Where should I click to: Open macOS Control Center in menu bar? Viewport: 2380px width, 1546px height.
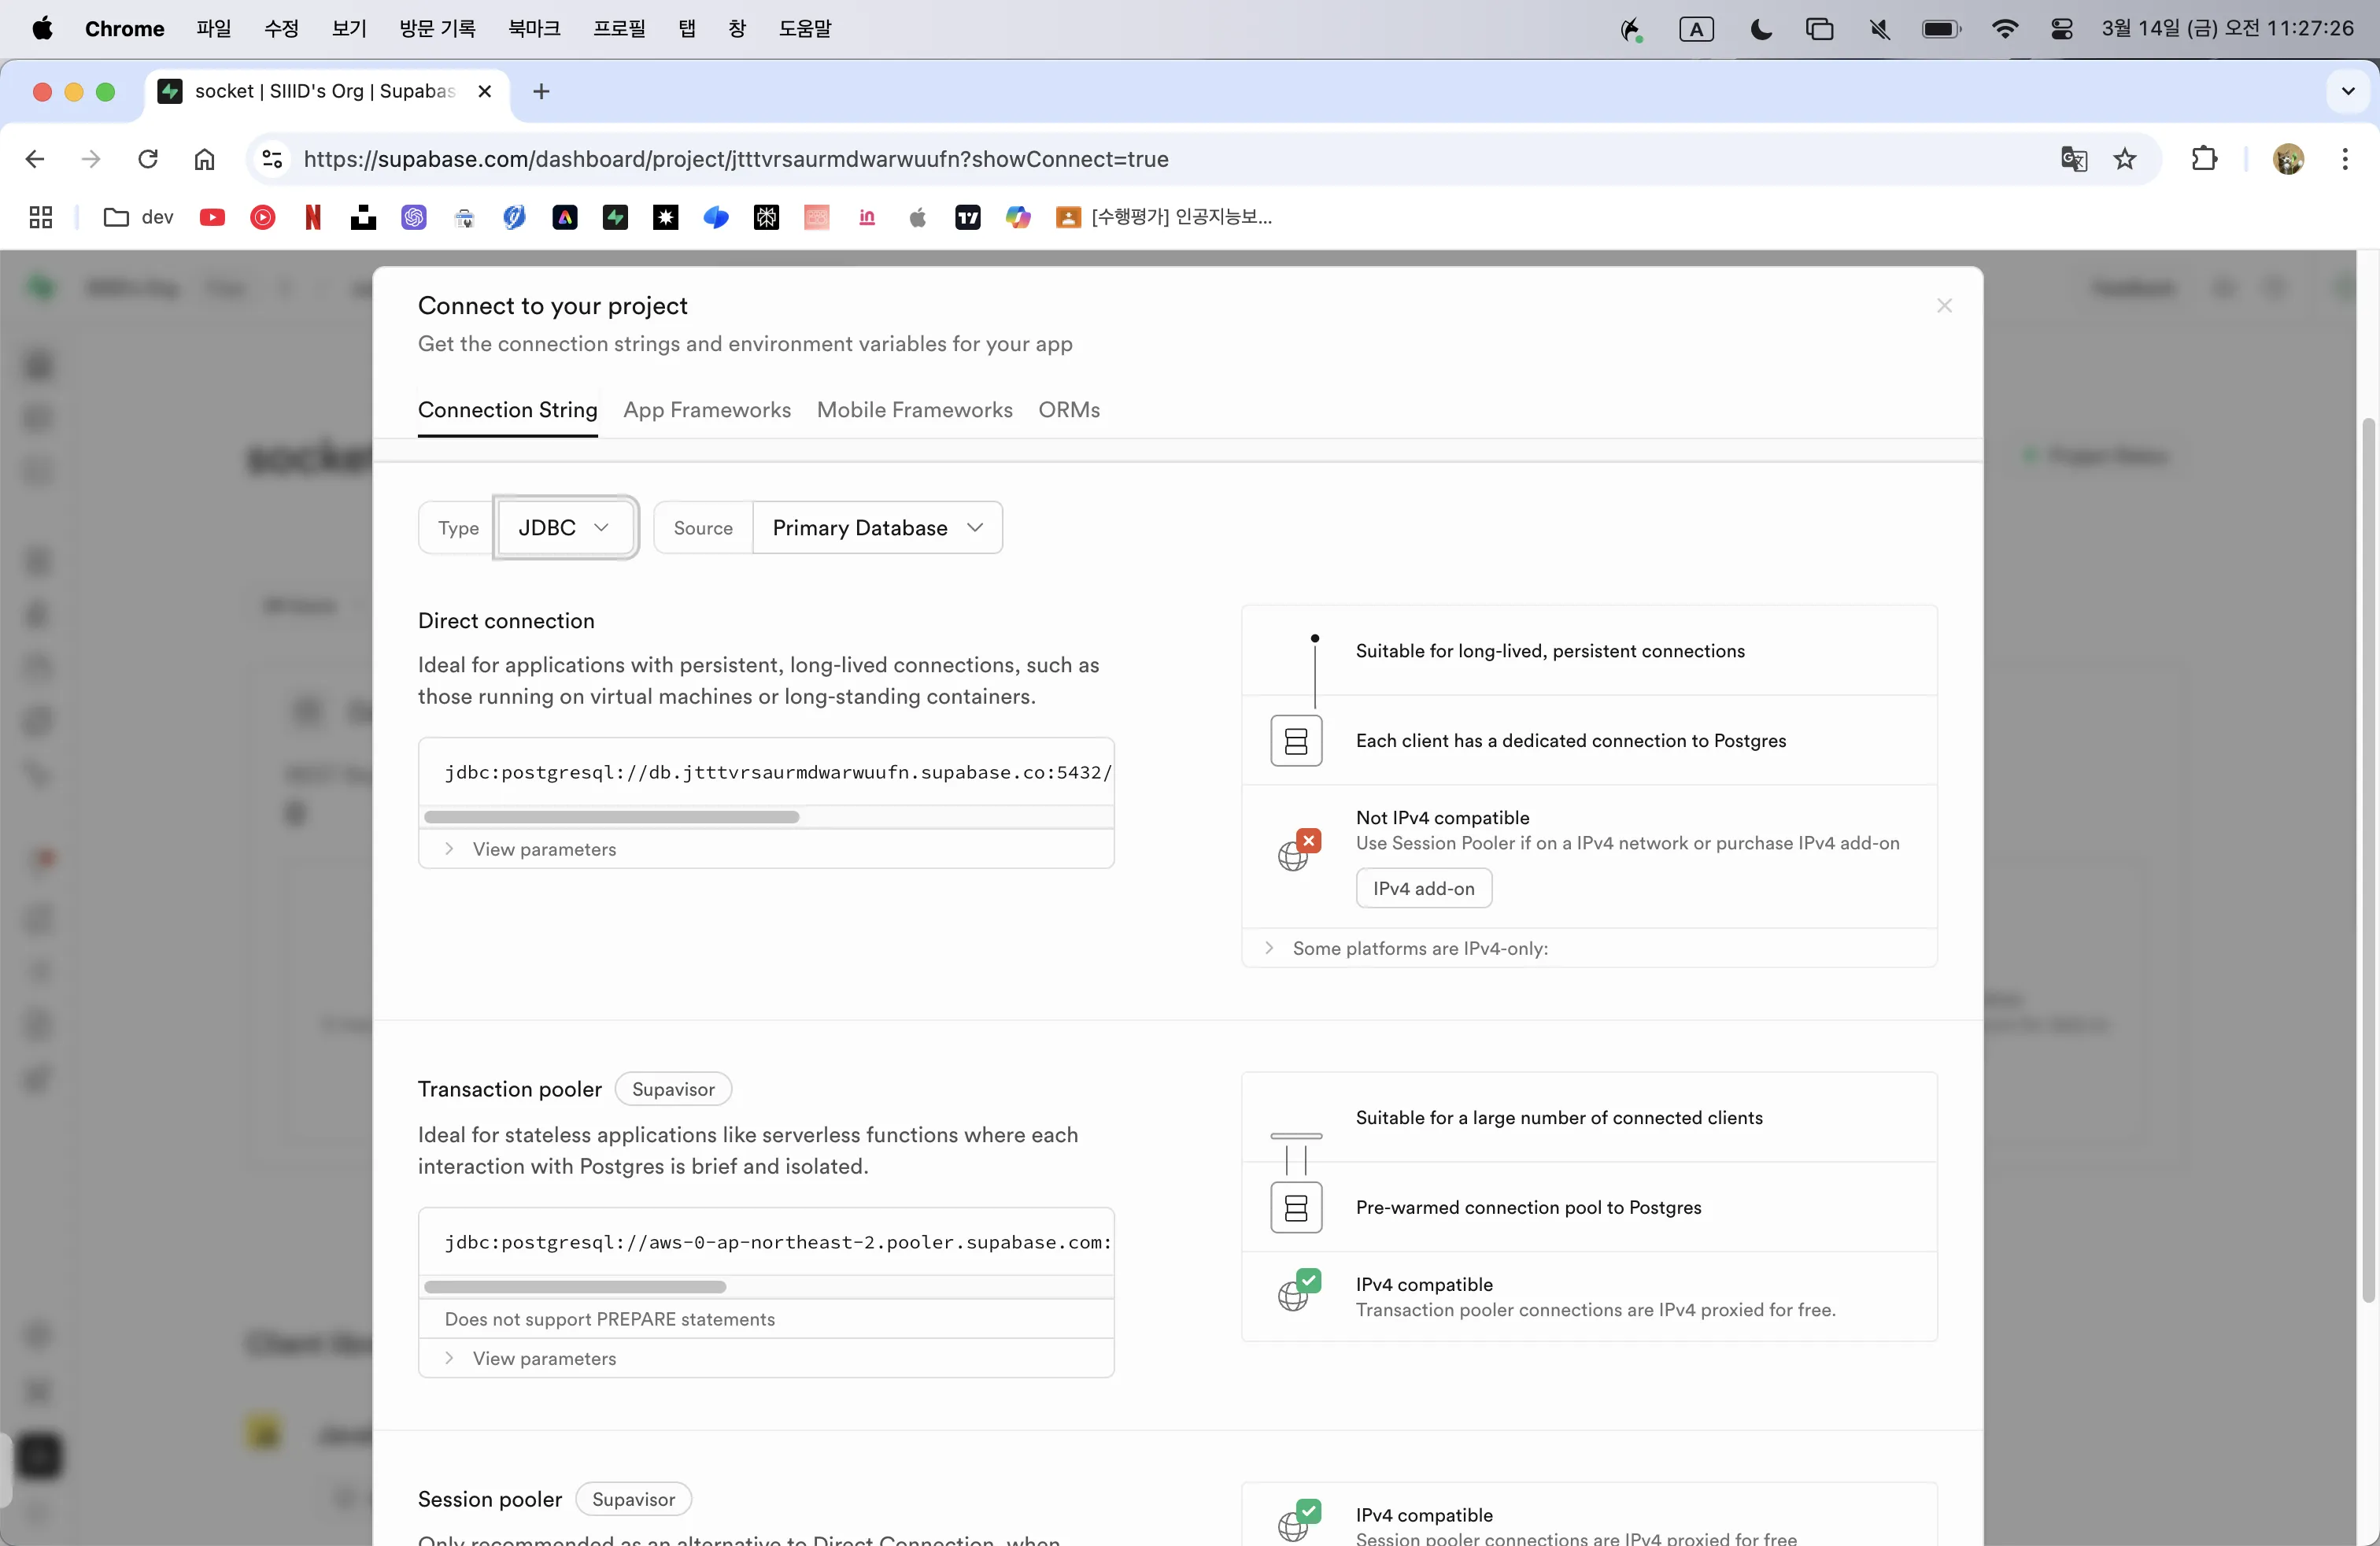tap(2061, 29)
